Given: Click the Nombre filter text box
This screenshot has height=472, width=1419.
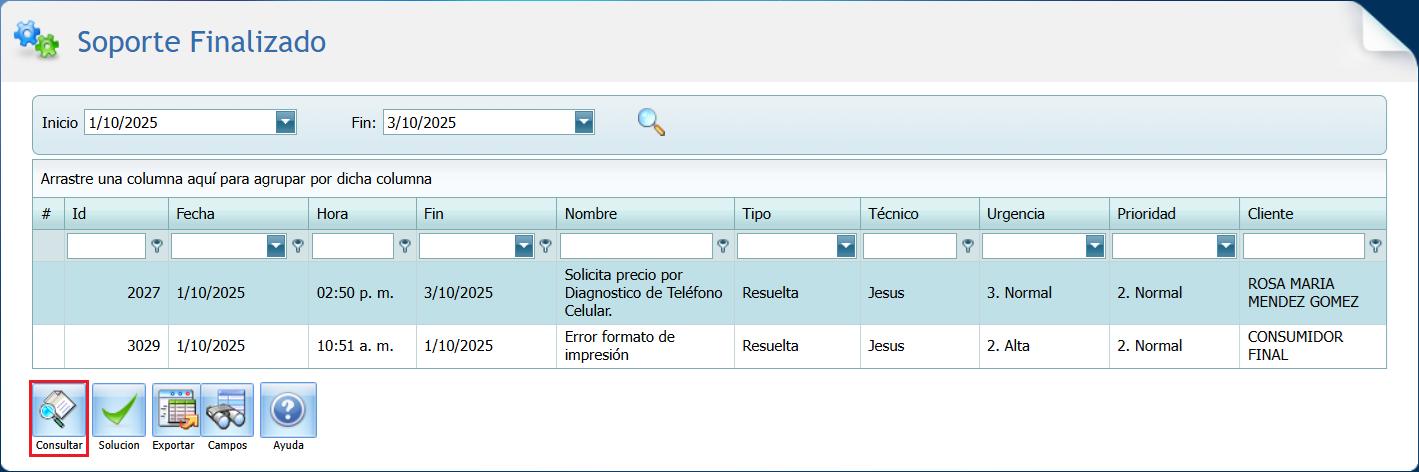Looking at the screenshot, I should click(636, 246).
